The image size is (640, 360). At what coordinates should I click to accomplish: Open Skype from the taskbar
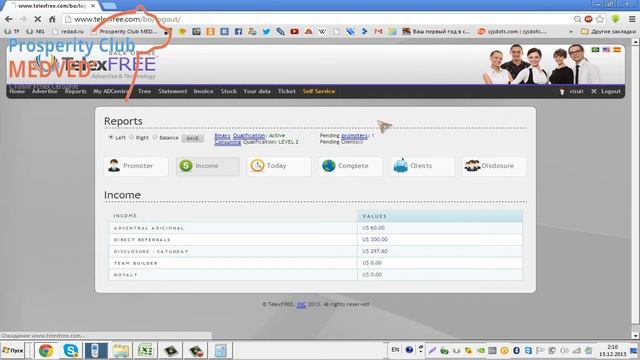(x=71, y=351)
